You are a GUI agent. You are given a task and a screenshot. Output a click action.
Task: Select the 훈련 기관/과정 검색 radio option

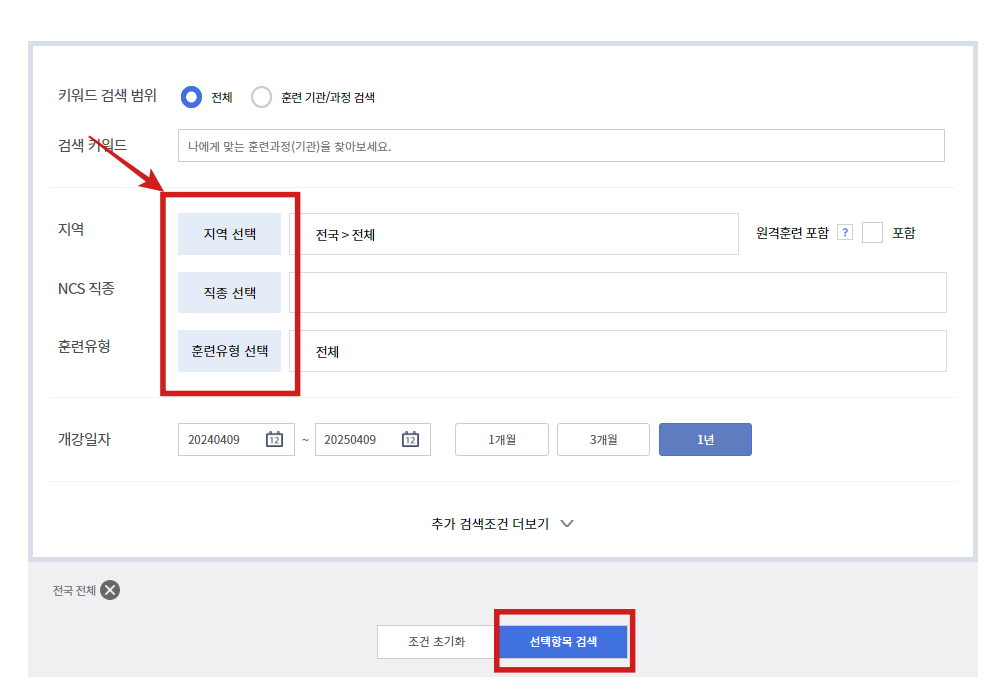(x=260, y=97)
